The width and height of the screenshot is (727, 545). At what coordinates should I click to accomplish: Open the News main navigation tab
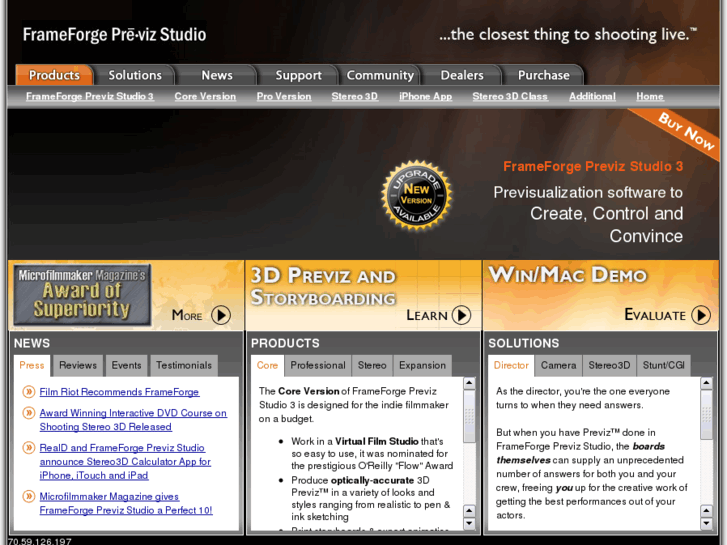tap(217, 75)
